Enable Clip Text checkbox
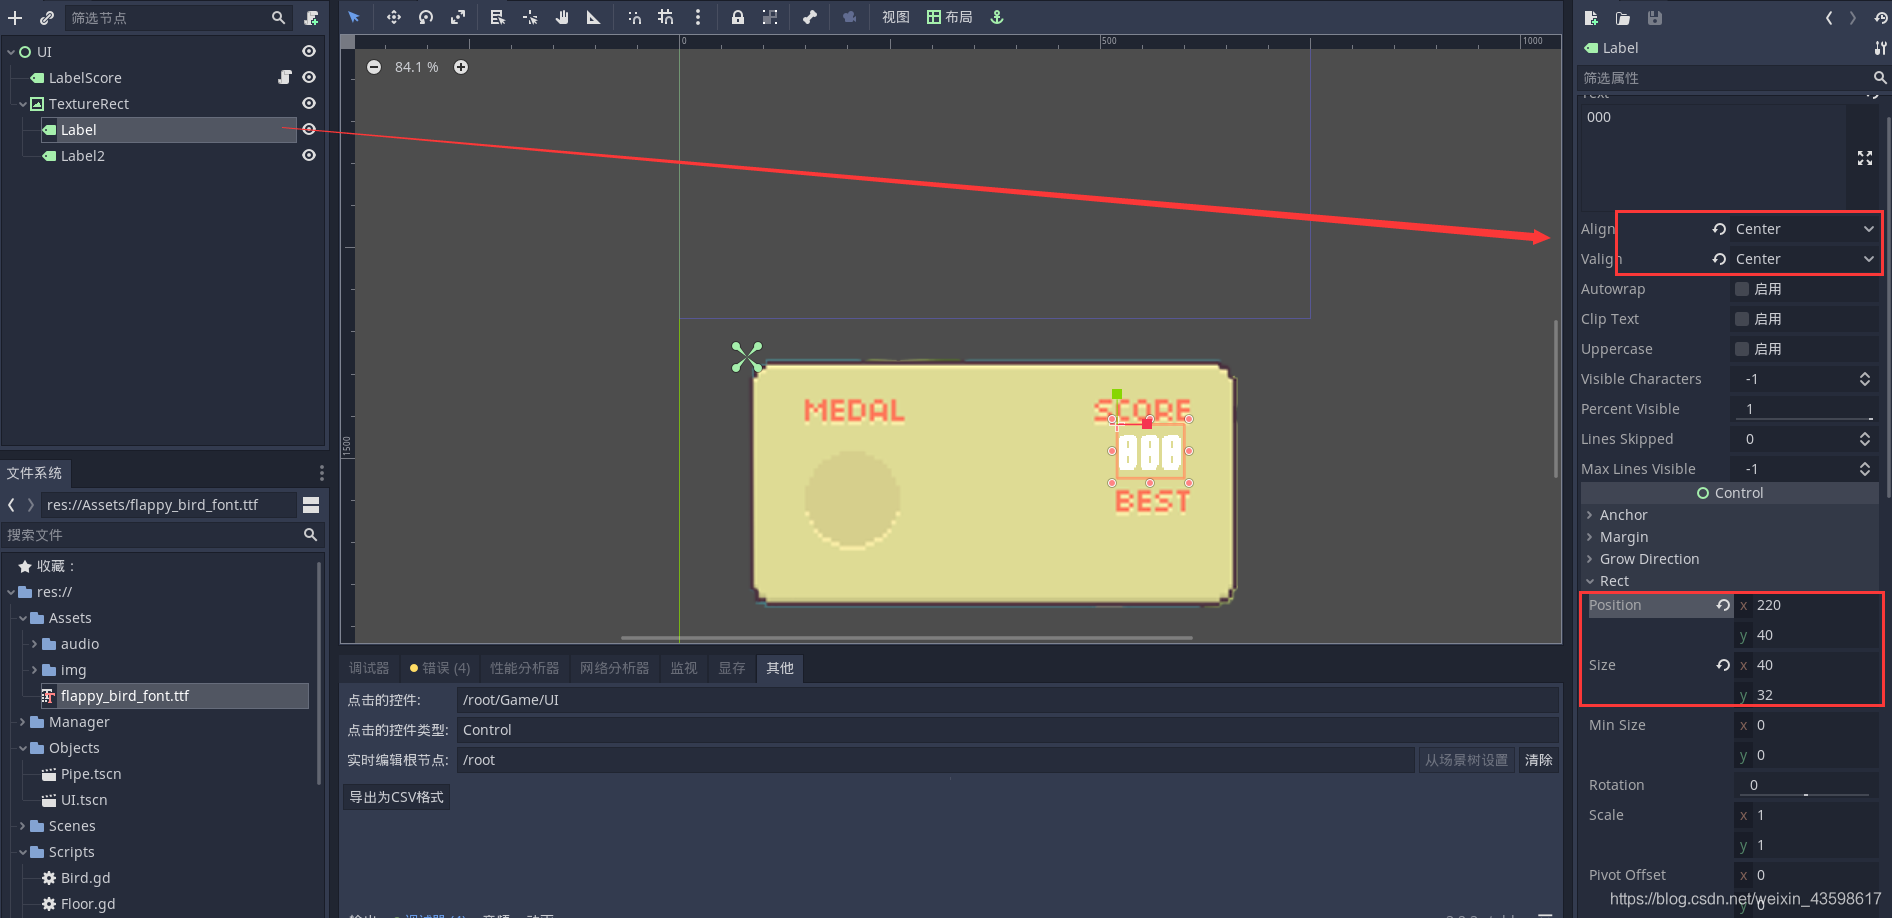Screen dimensions: 1892x918 click(x=1742, y=319)
